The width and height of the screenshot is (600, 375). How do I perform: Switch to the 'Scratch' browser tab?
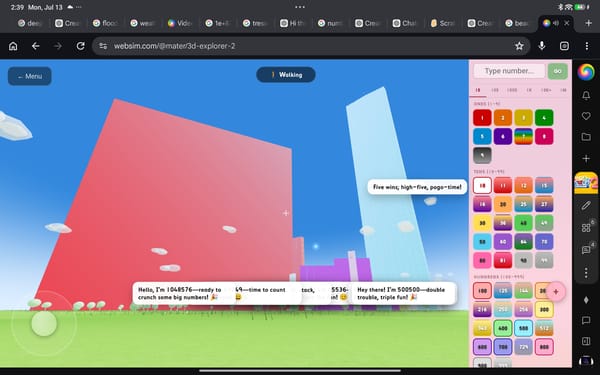tap(442, 23)
